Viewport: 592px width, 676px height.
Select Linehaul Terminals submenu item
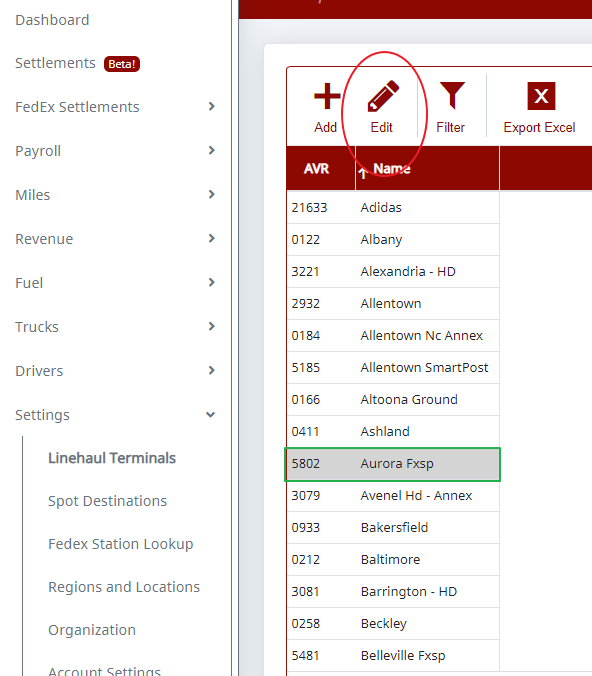112,458
